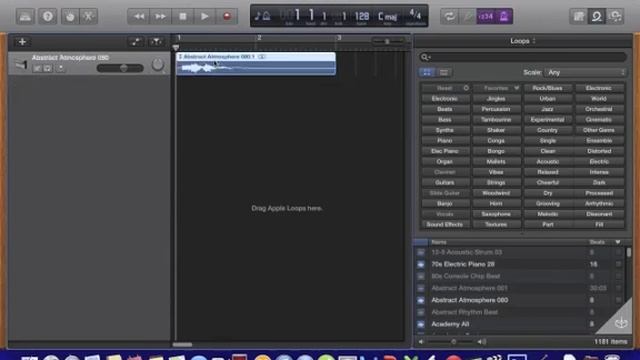This screenshot has width=640, height=360.
Task: Toggle Cycle mode button
Action: pyautogui.click(x=449, y=16)
